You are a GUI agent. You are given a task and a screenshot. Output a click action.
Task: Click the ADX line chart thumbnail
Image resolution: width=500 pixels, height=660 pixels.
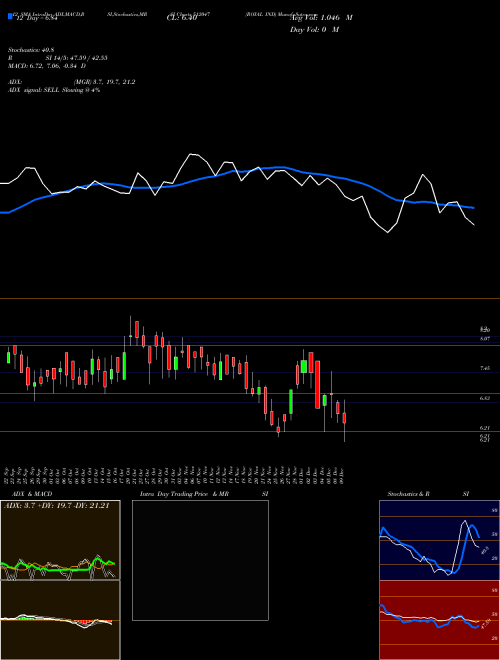[60, 540]
